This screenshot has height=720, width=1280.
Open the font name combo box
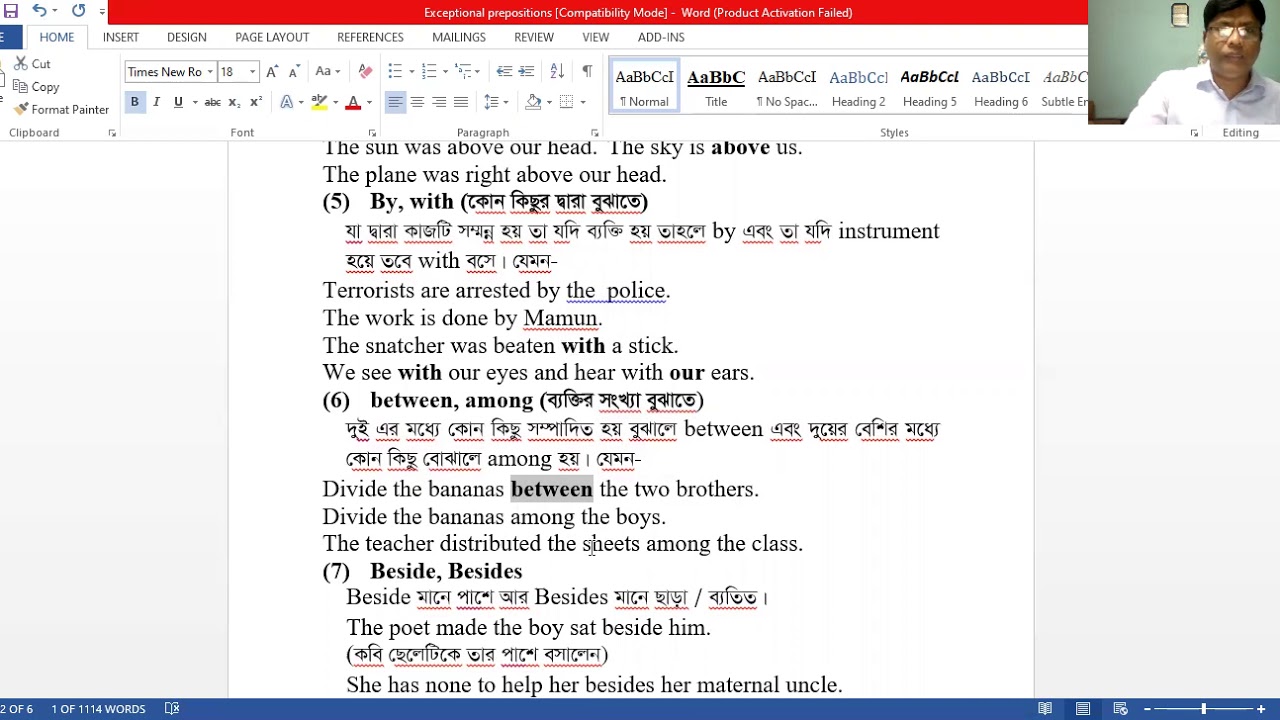click(169, 72)
